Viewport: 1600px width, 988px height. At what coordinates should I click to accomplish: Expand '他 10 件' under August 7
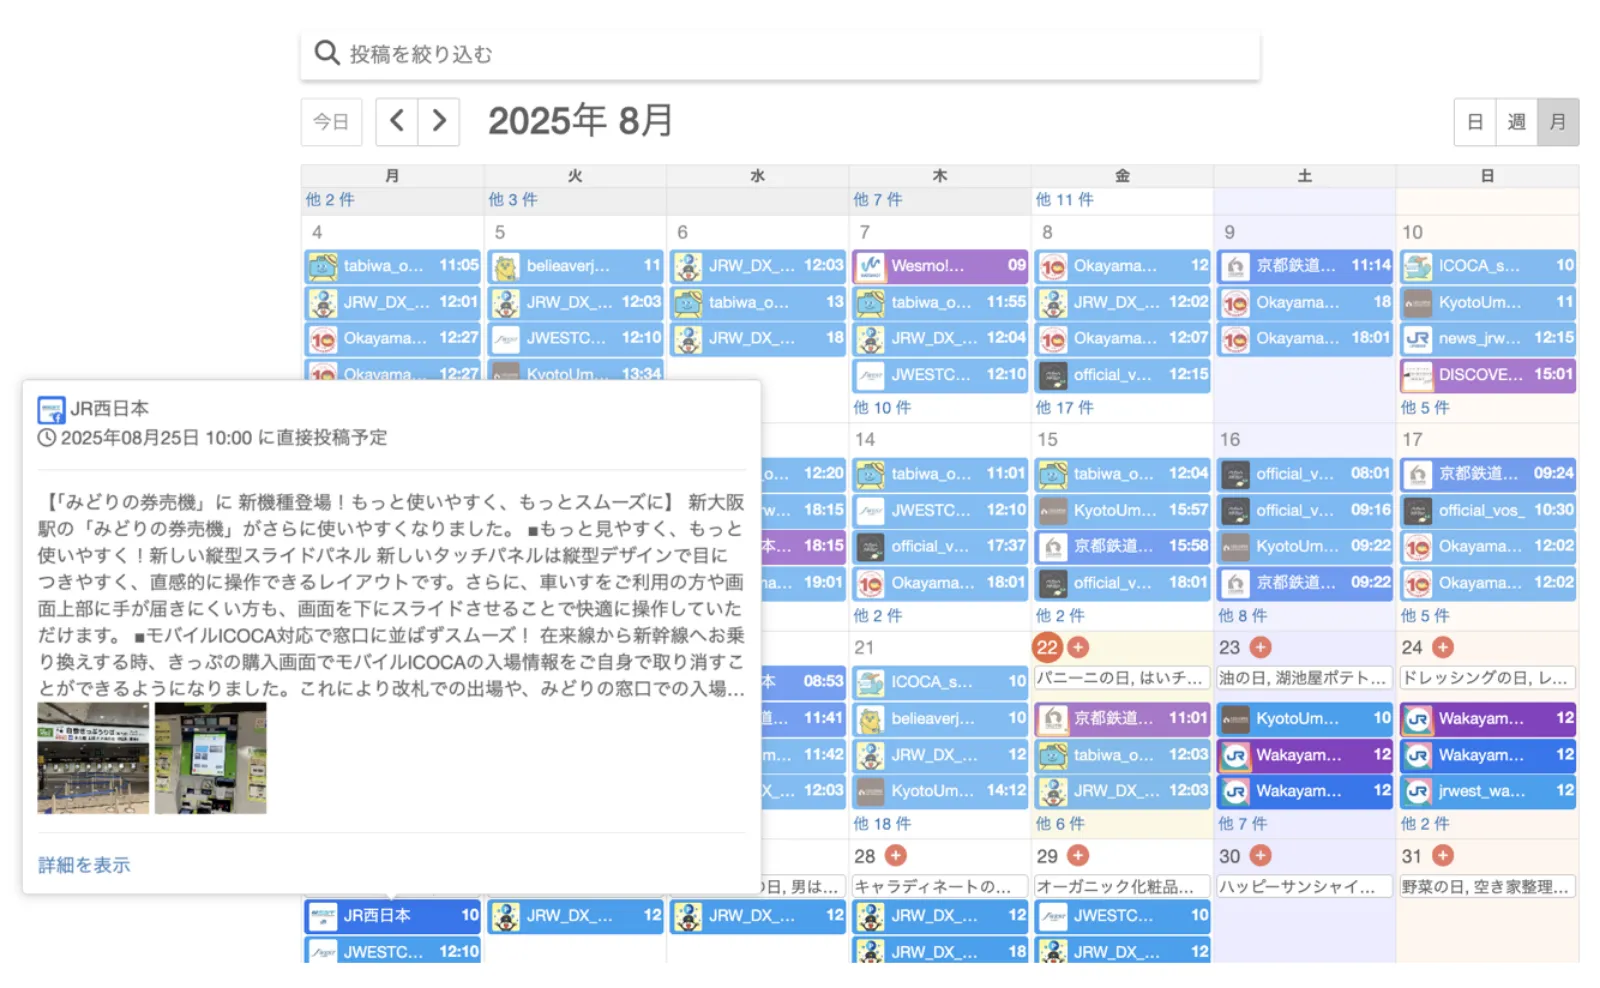click(882, 408)
